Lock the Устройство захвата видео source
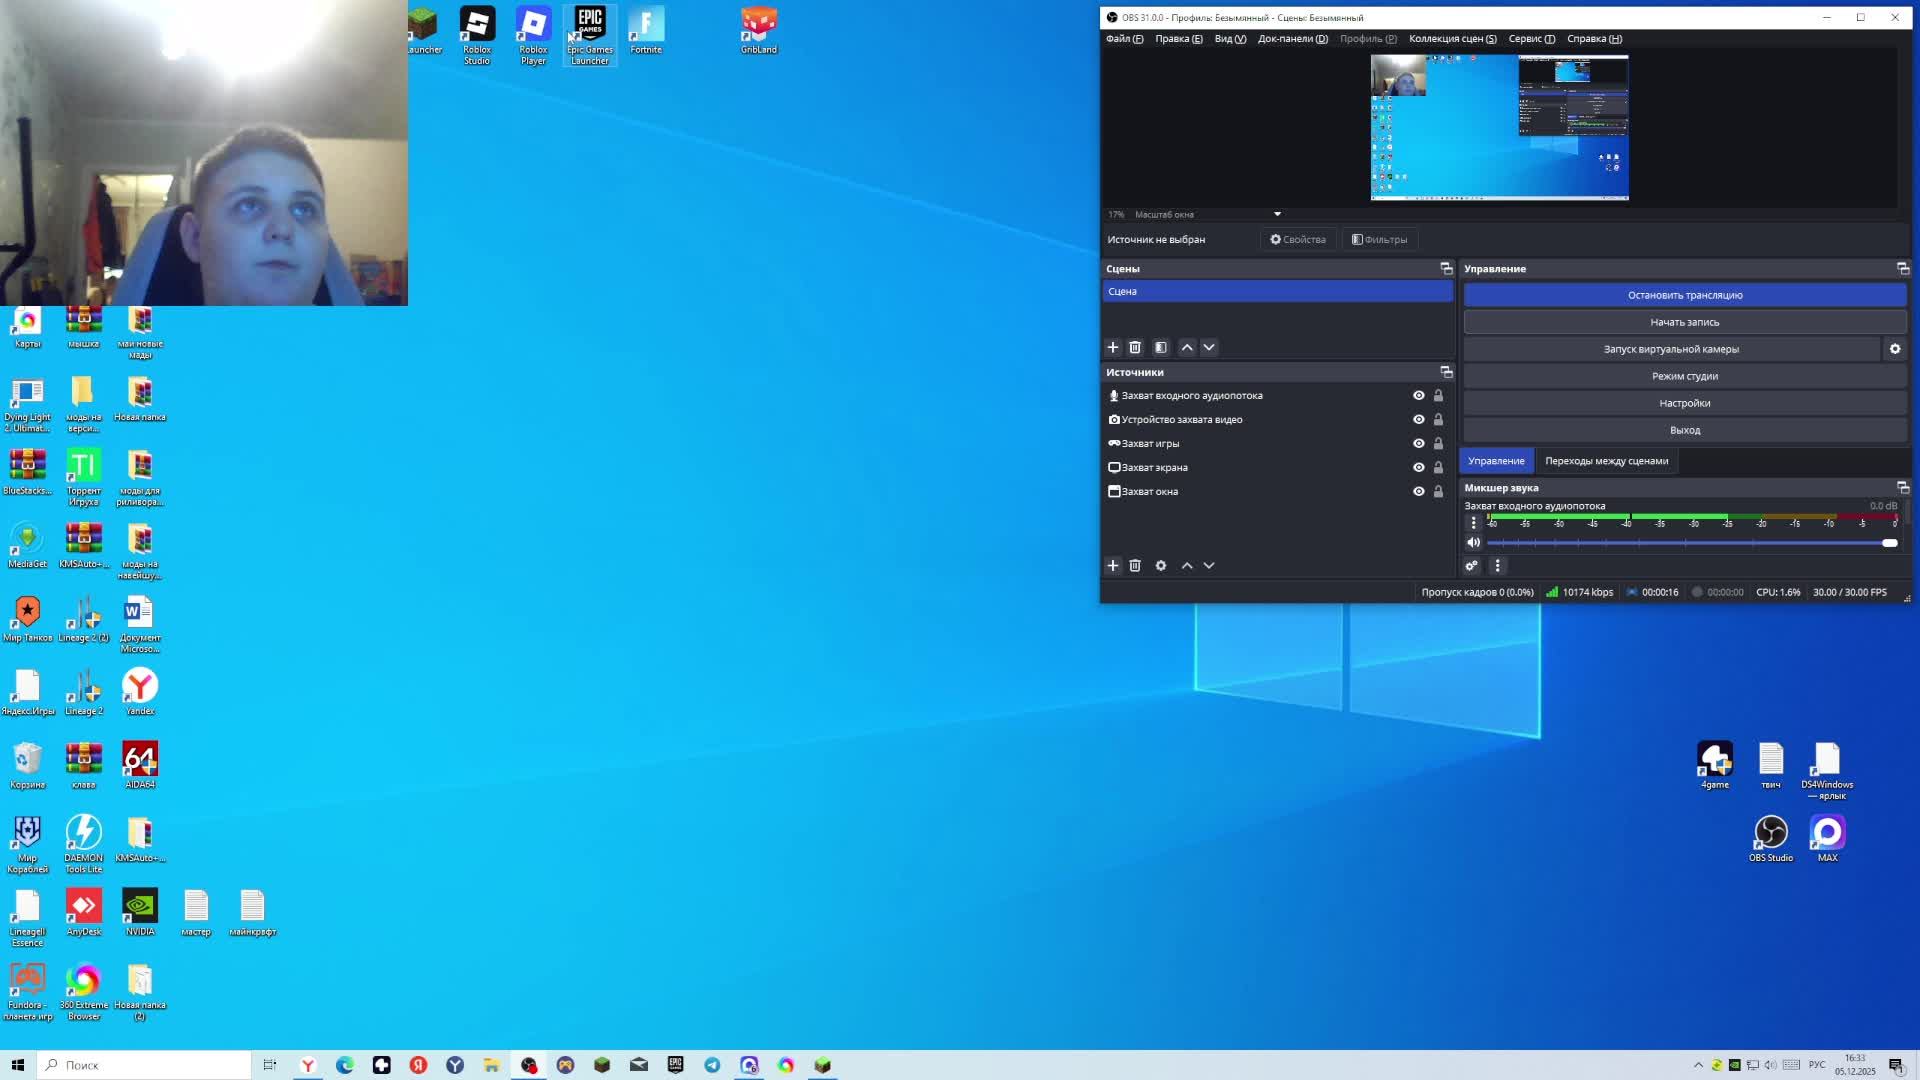 (x=1439, y=420)
